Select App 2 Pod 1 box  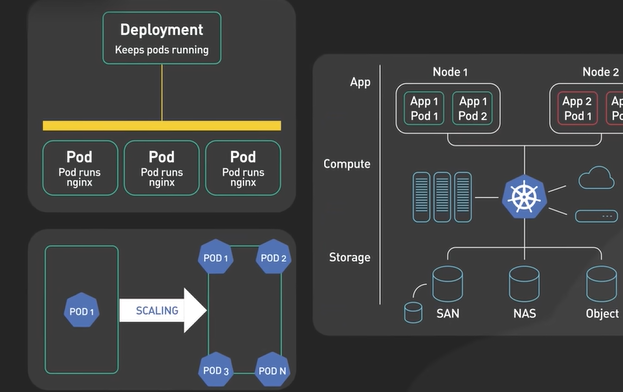[x=577, y=108]
